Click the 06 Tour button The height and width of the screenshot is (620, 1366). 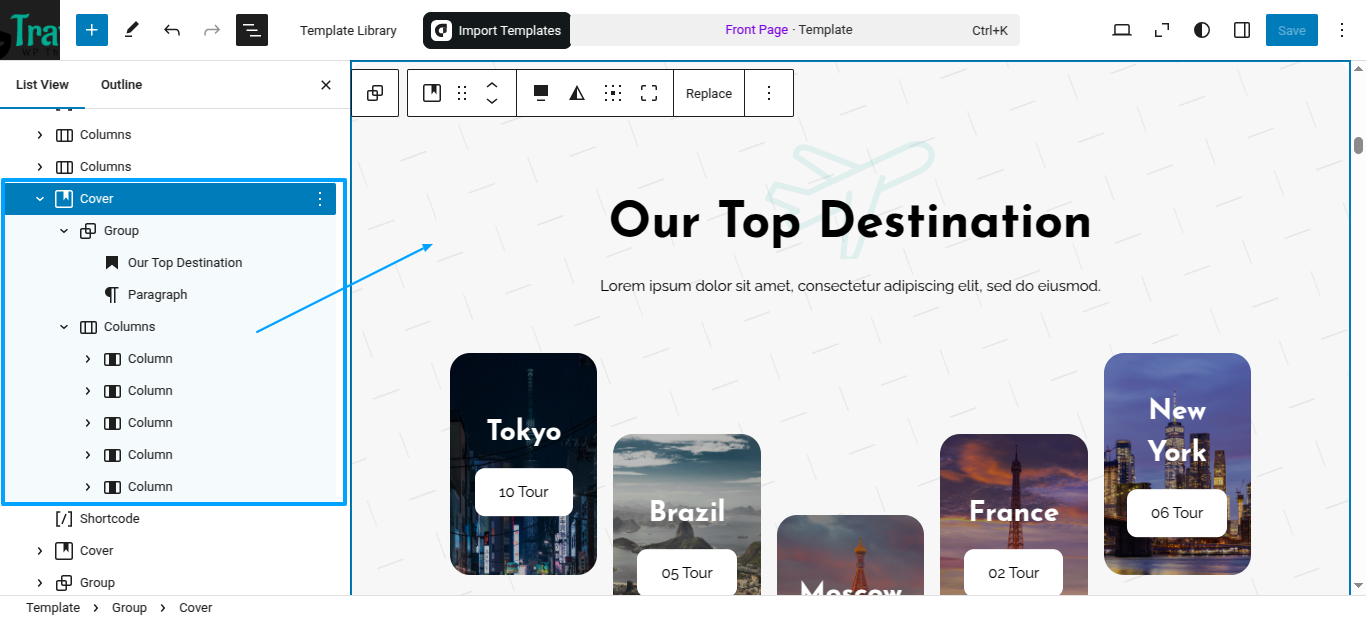coord(1177,513)
